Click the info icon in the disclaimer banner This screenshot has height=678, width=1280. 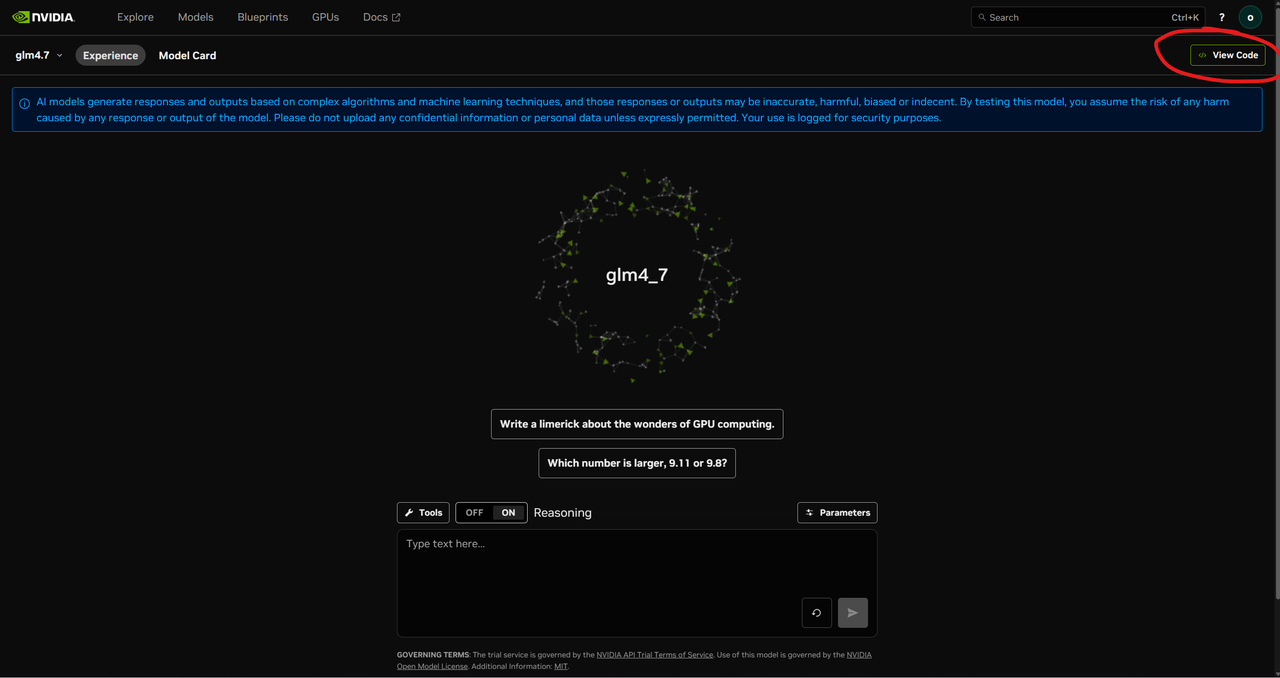[x=25, y=103]
